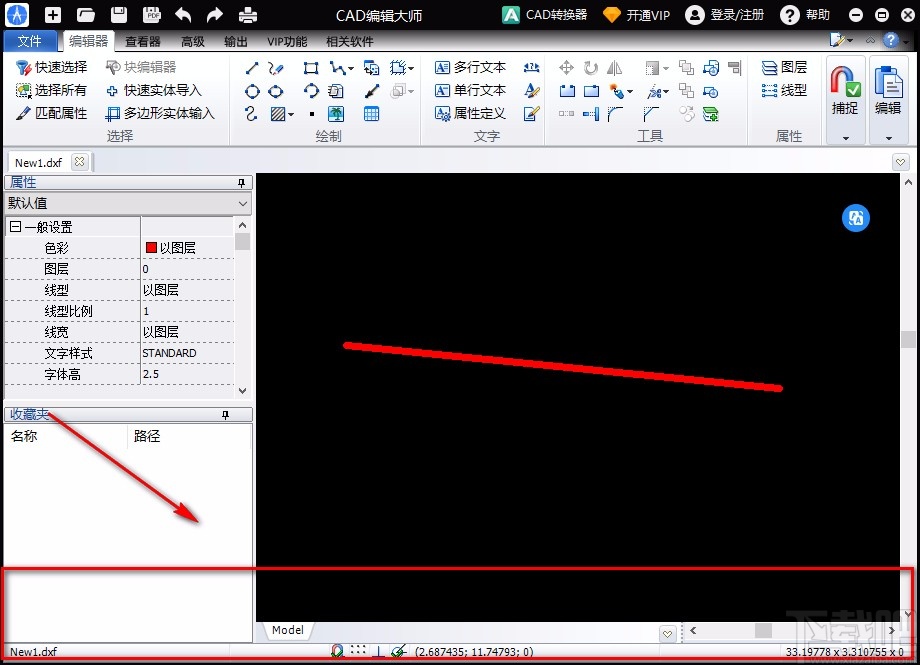
Task: Click the CAD Converter button
Action: click(x=544, y=15)
